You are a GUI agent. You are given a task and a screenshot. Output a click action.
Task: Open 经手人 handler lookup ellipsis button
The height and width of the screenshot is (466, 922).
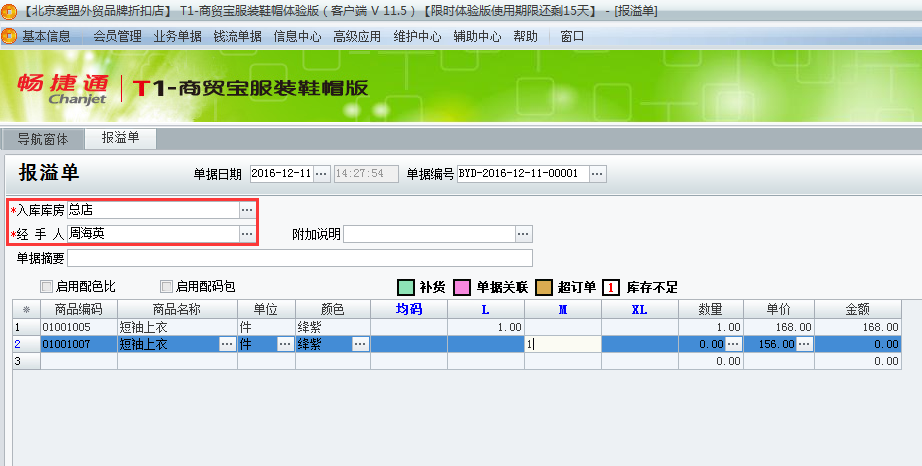pos(247,233)
